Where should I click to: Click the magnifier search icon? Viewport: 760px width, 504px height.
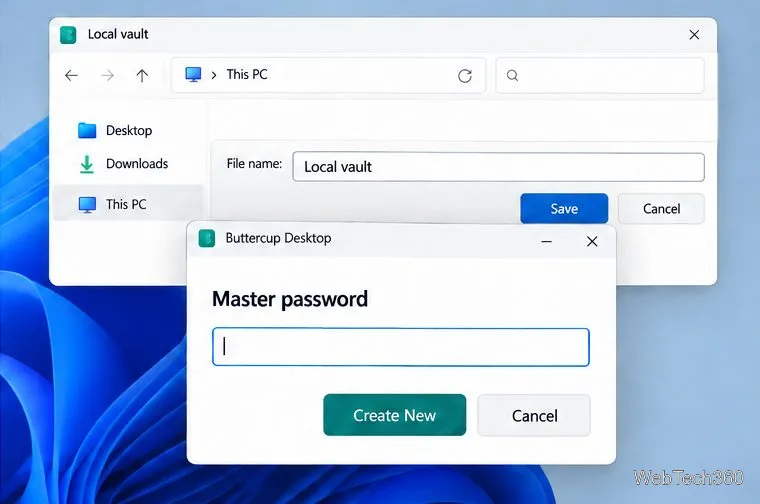[512, 75]
